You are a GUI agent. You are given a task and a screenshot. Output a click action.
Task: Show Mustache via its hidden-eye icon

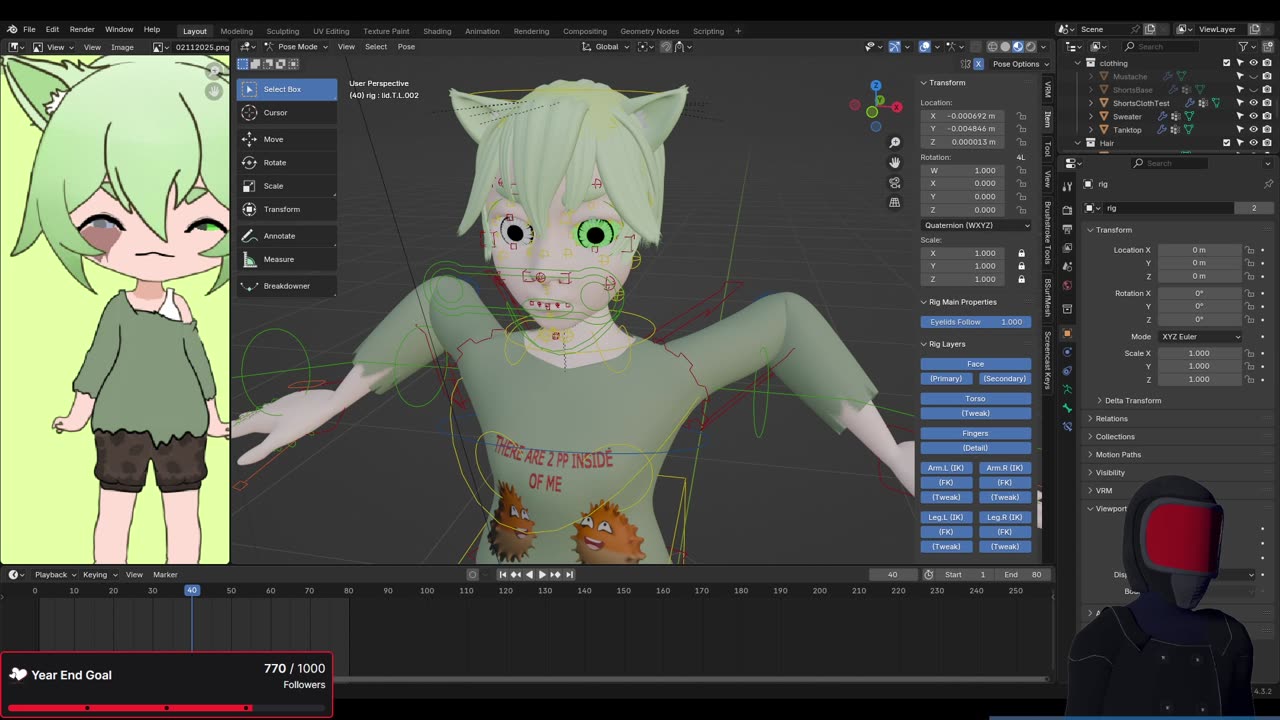[x=1253, y=76]
